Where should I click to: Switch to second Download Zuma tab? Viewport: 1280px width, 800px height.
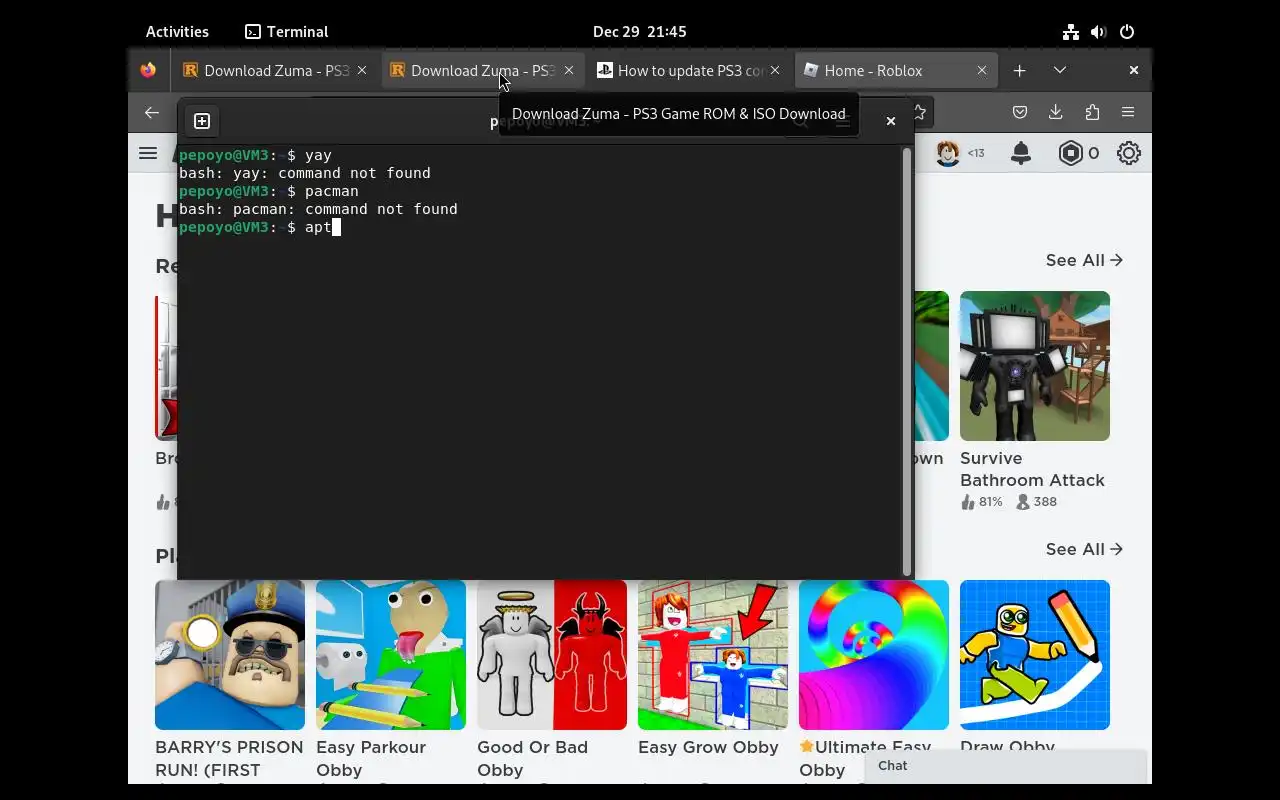pyautogui.click(x=483, y=70)
